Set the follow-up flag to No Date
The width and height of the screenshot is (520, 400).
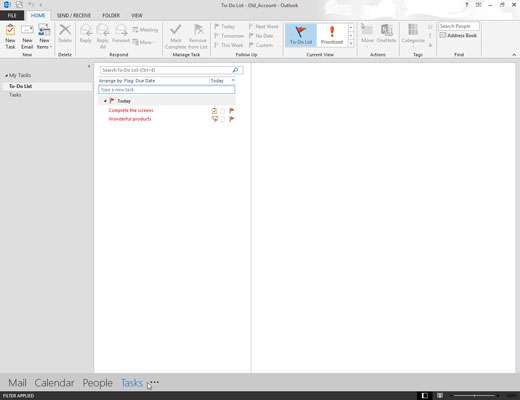coord(261,36)
